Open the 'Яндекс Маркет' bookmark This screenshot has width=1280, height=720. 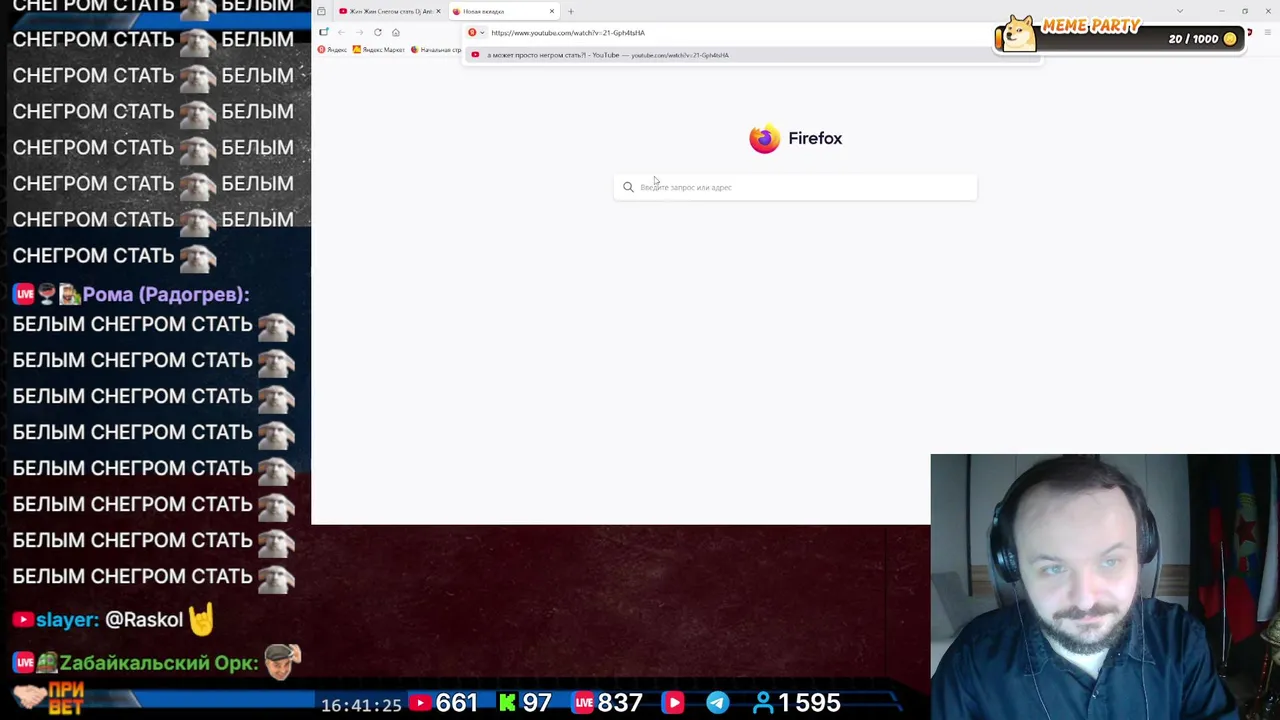(x=379, y=49)
